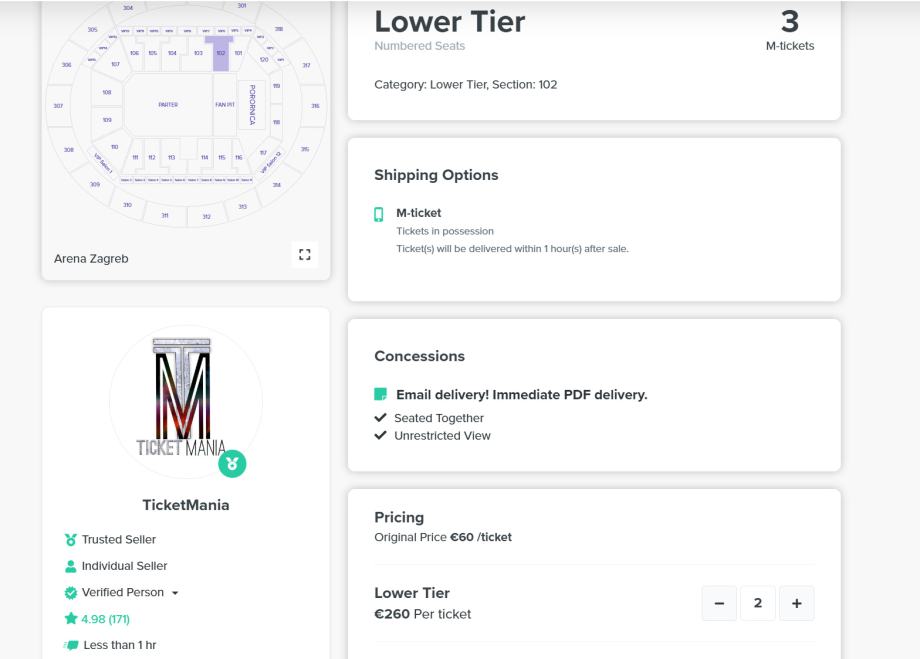Click the response time chat icon
Screen dimensions: 920x659
(70, 645)
